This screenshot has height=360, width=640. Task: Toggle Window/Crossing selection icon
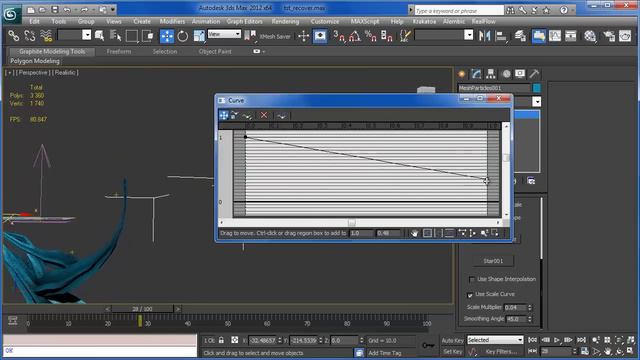click(148, 36)
